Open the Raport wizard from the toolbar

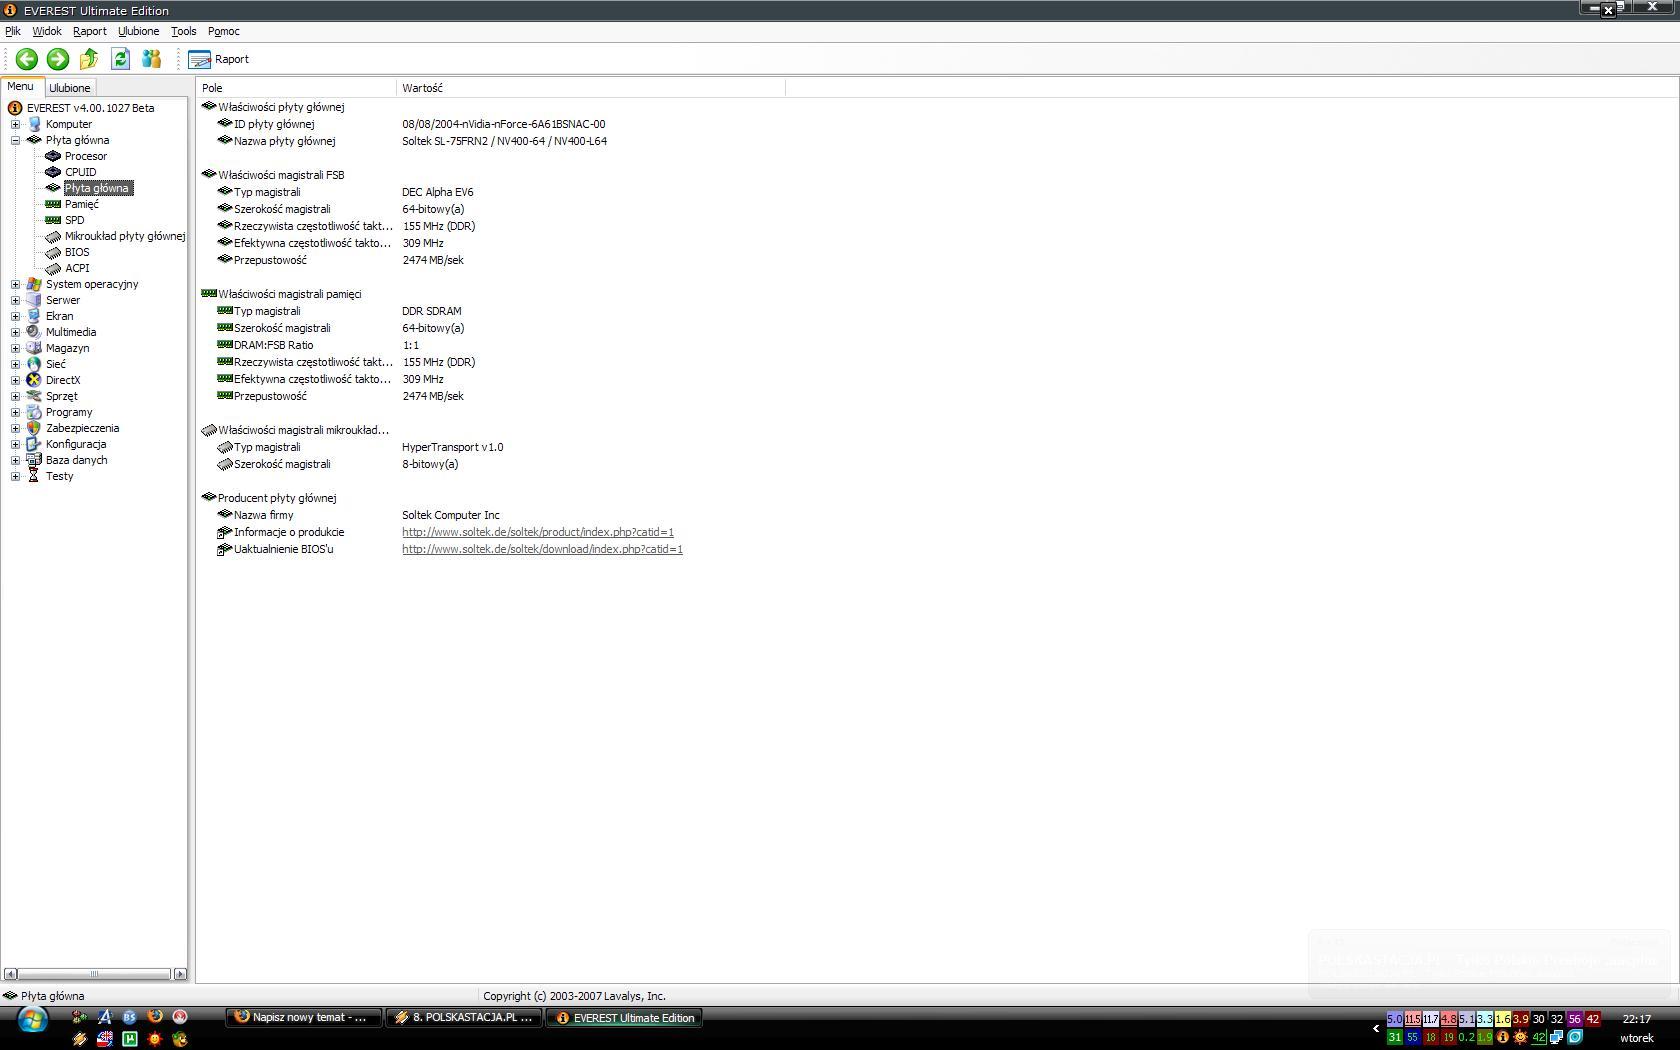tap(219, 59)
